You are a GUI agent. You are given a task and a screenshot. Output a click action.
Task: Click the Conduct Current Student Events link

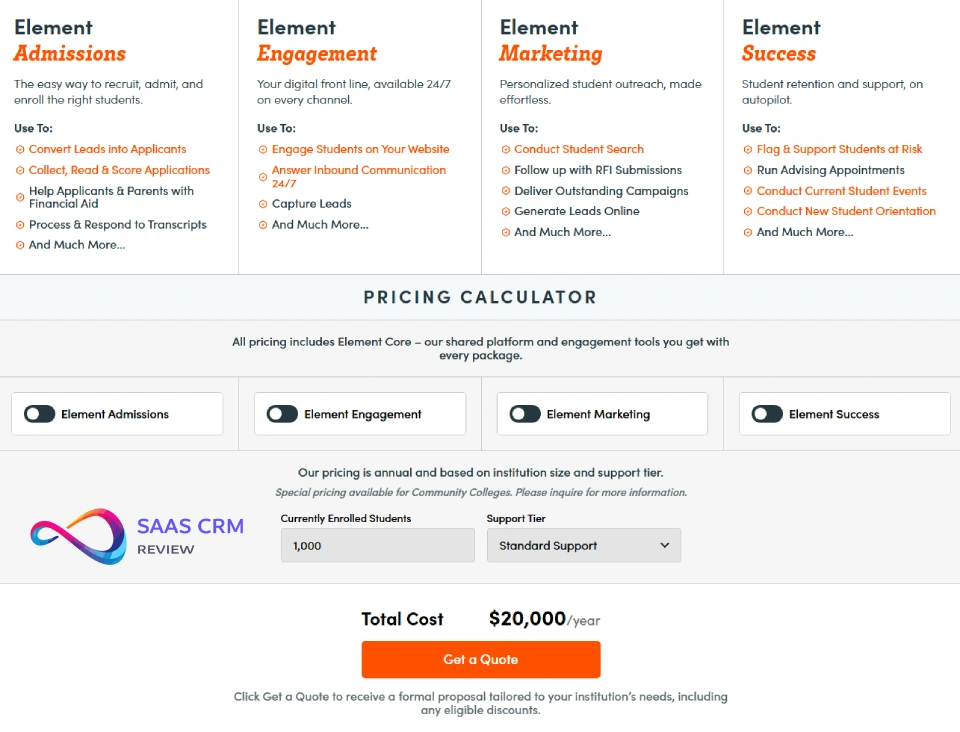pos(841,191)
